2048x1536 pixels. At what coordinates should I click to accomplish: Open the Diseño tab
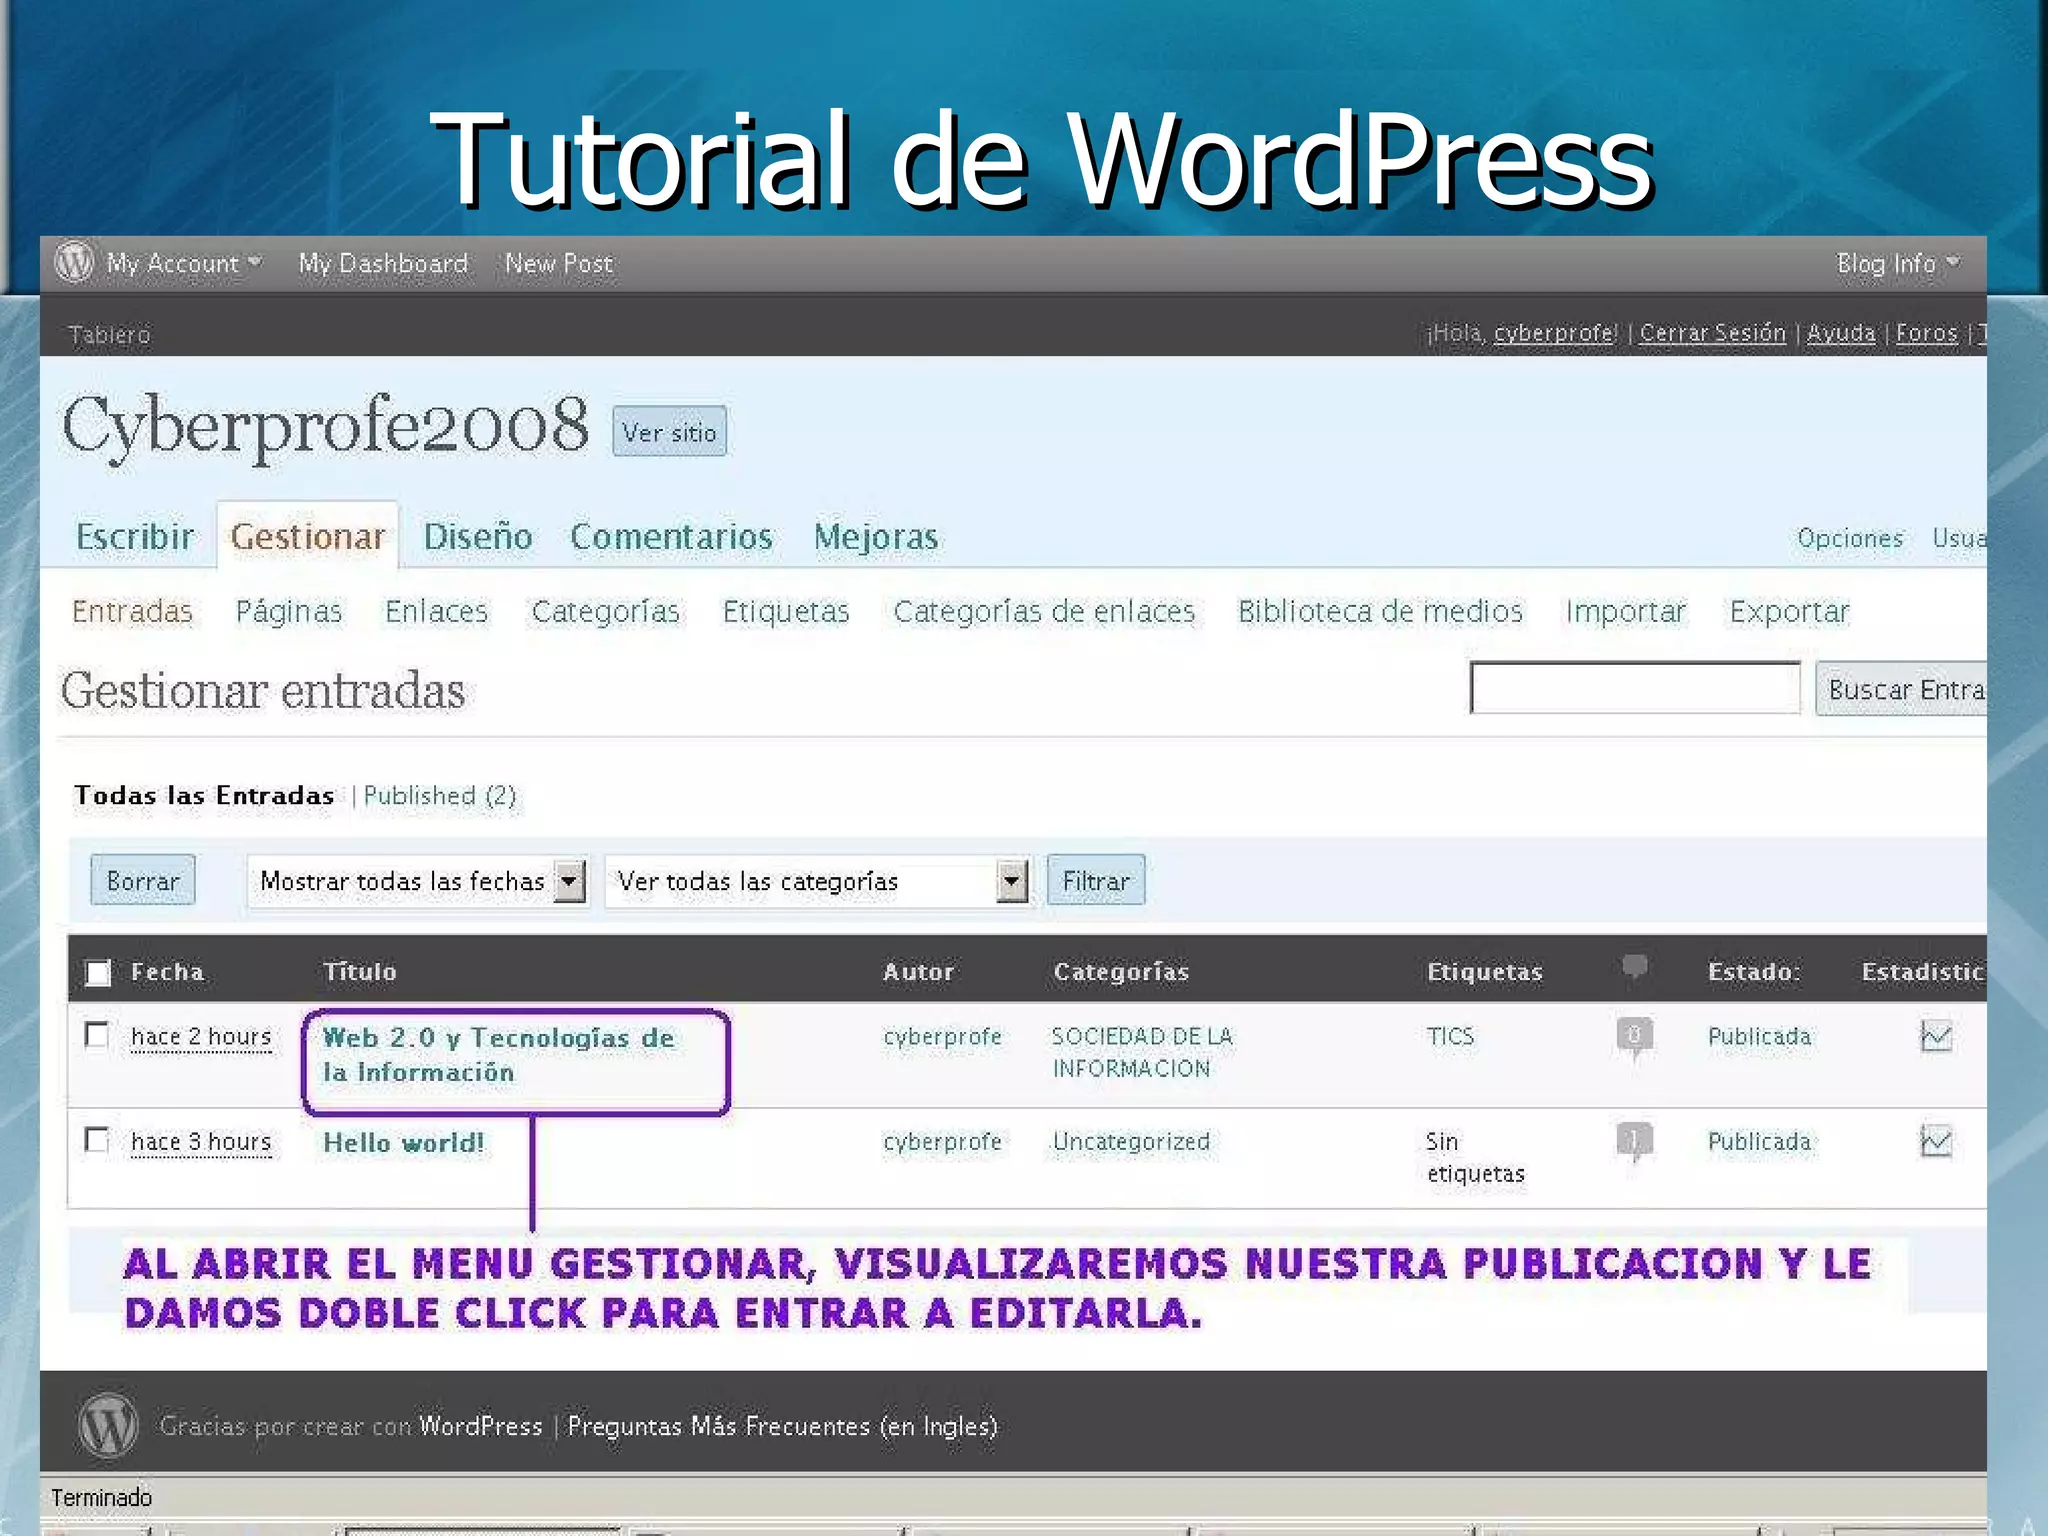[x=478, y=537]
